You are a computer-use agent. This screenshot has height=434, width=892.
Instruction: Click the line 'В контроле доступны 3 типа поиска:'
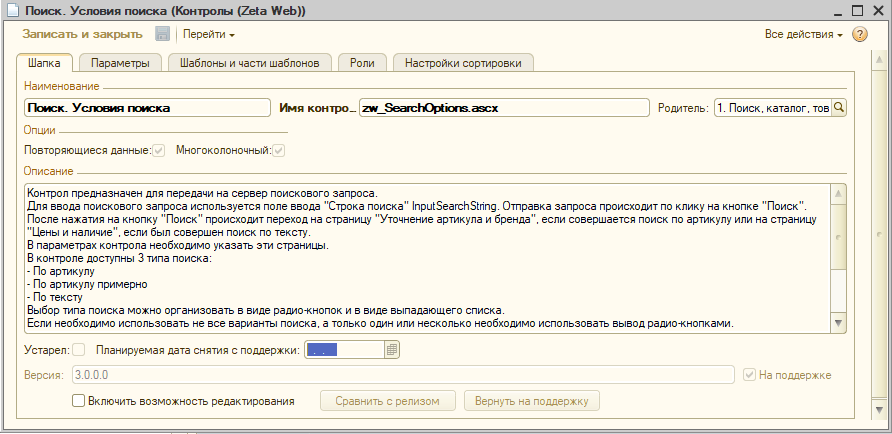(x=119, y=258)
